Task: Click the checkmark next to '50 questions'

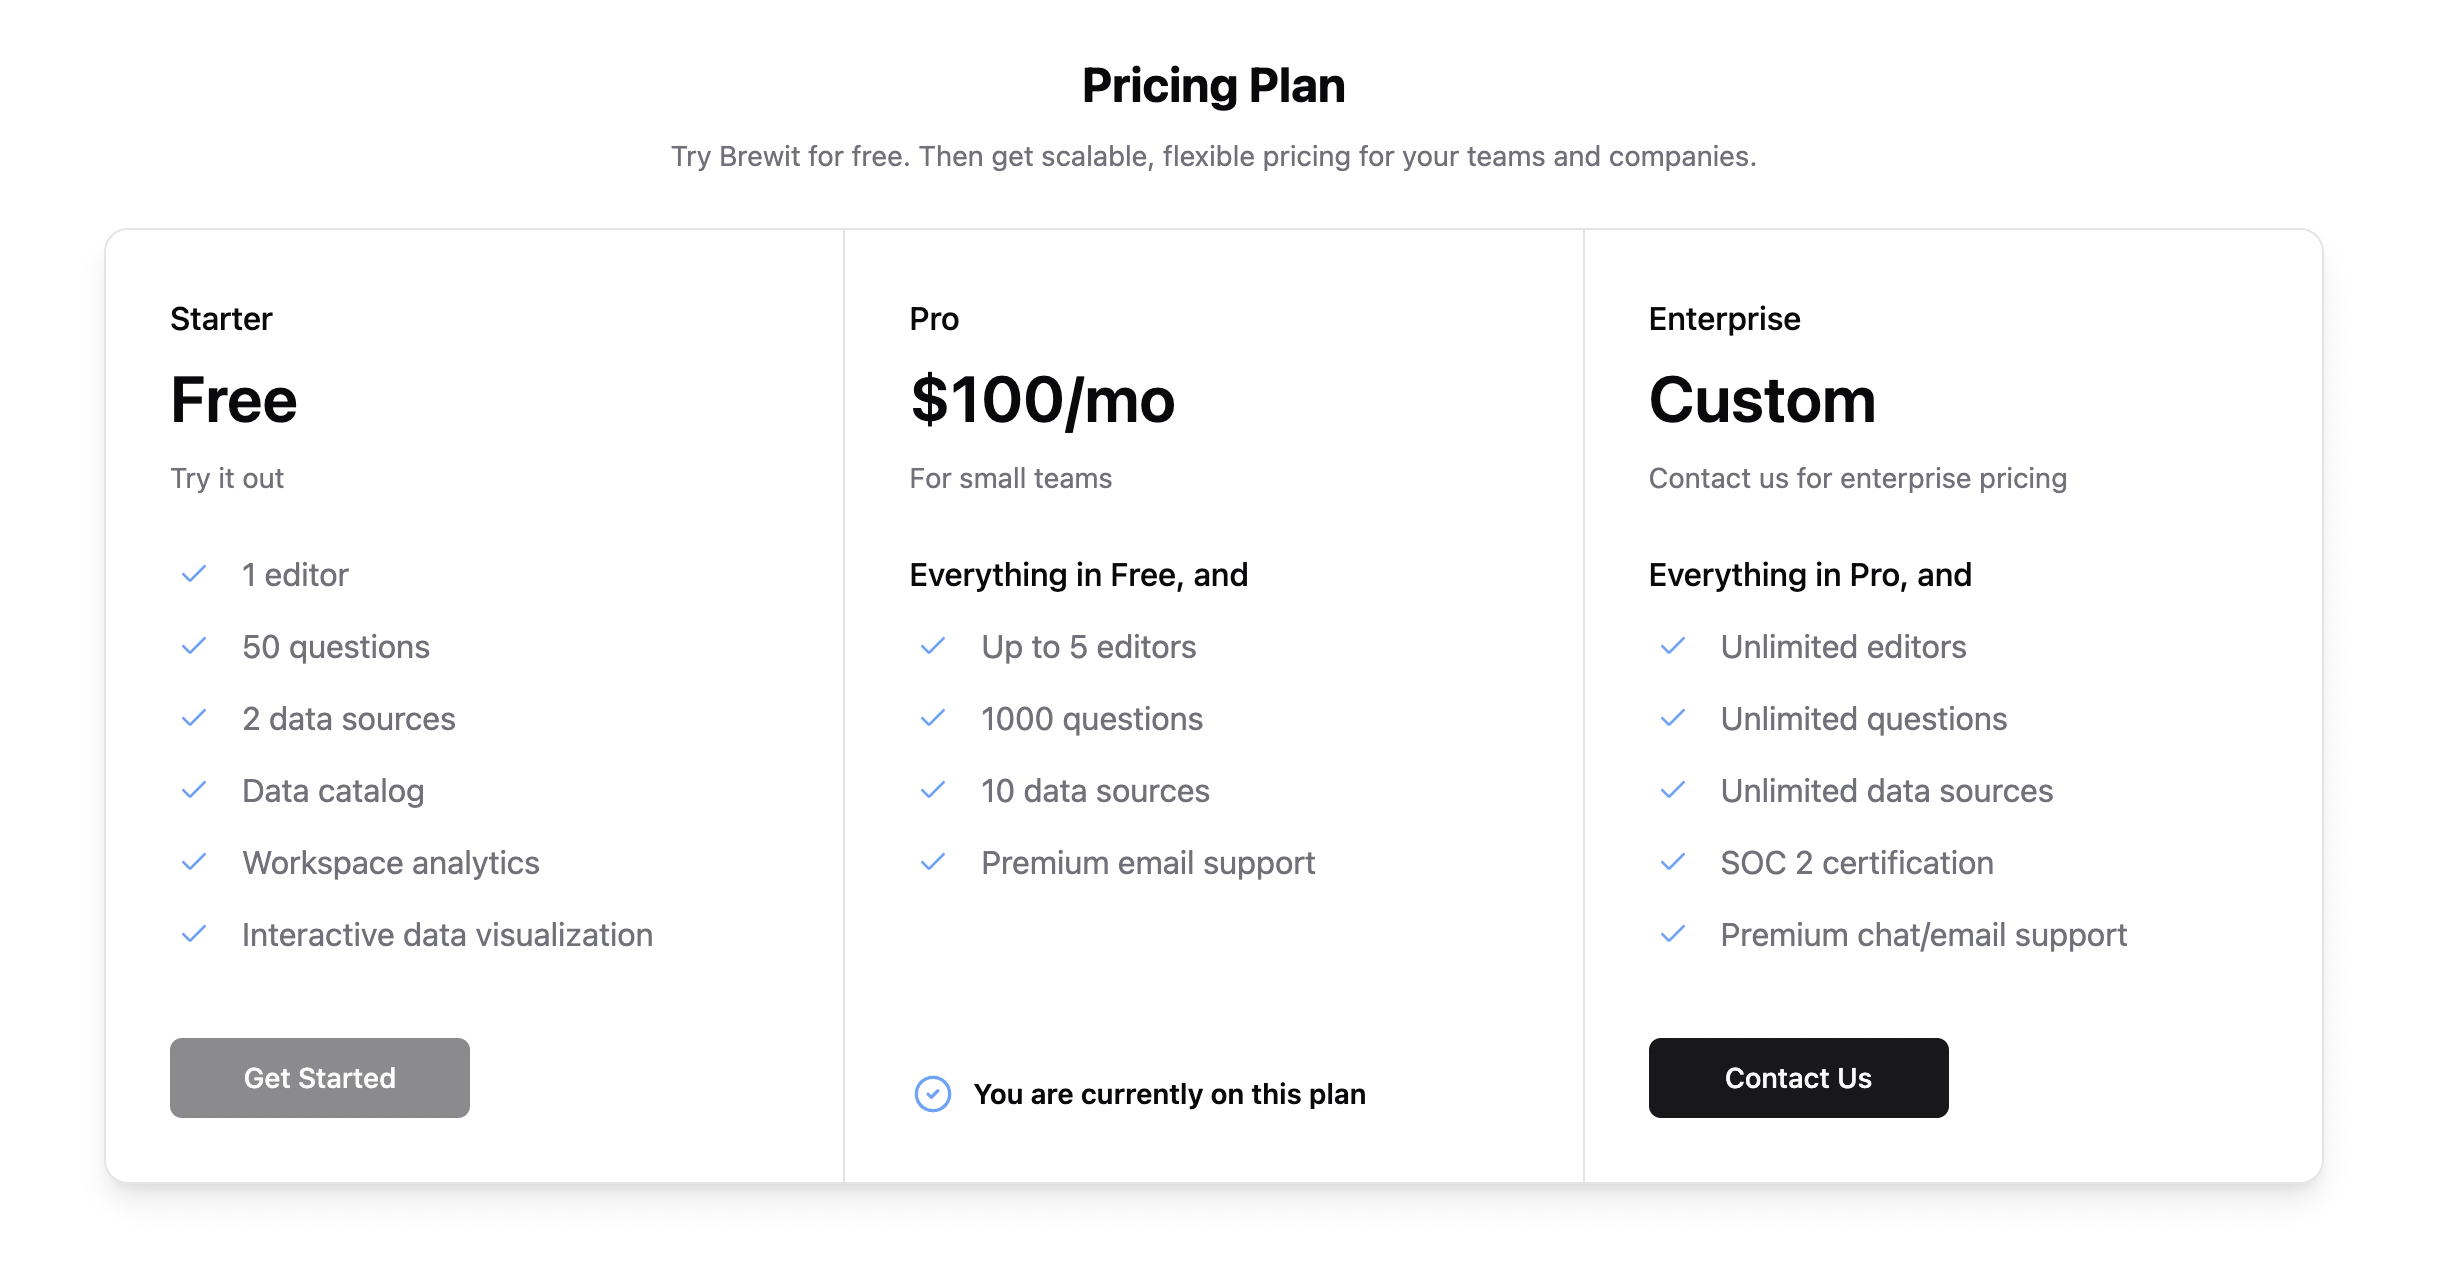Action: 194,647
